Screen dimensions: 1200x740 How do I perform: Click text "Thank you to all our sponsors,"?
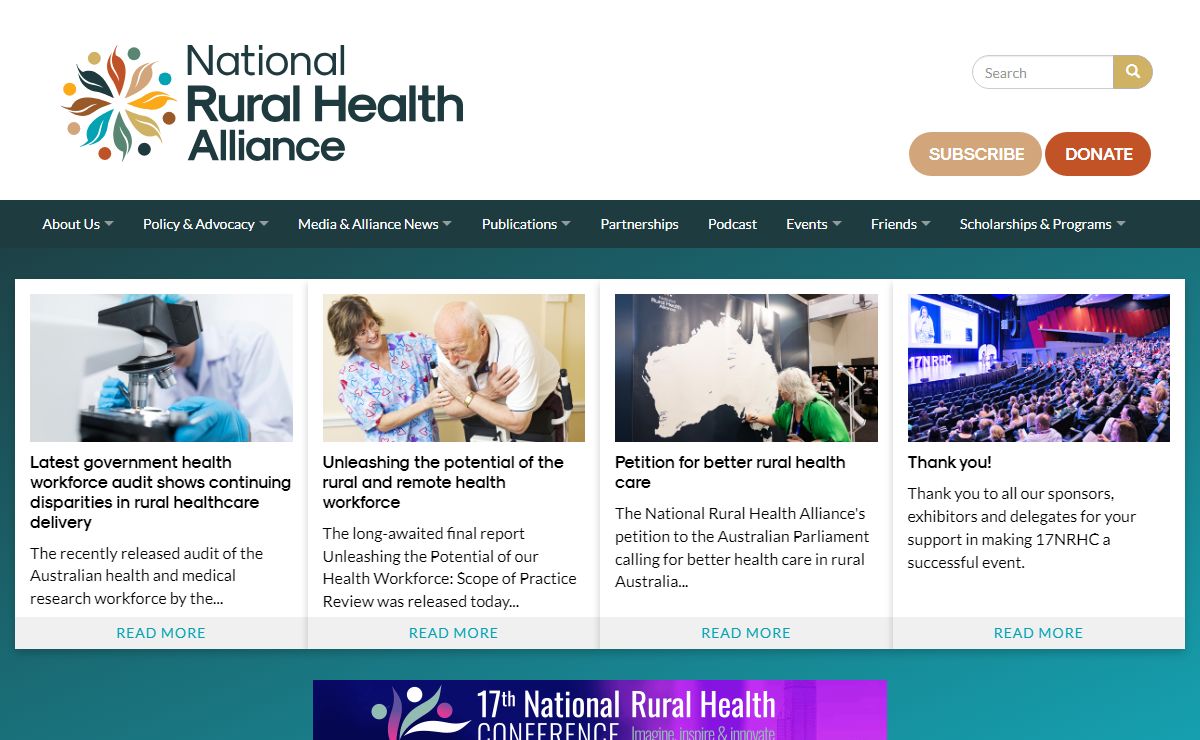(1011, 493)
